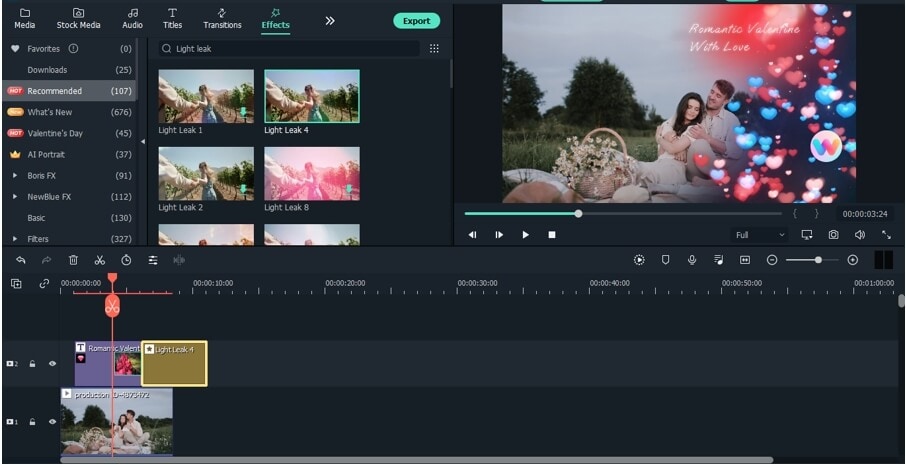Split clip with scissors toolbar icon
The image size is (906, 465).
point(100,260)
